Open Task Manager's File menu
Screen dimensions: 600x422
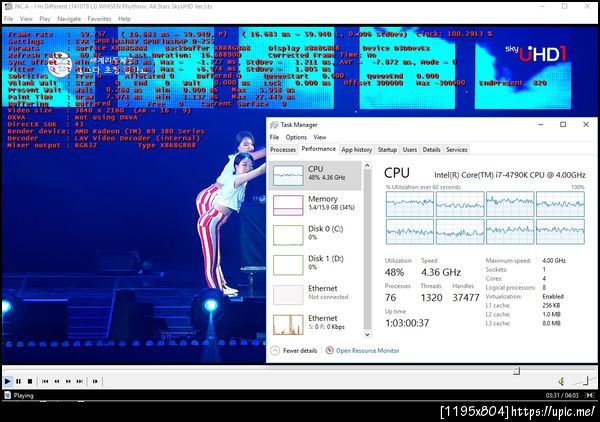tap(274, 137)
